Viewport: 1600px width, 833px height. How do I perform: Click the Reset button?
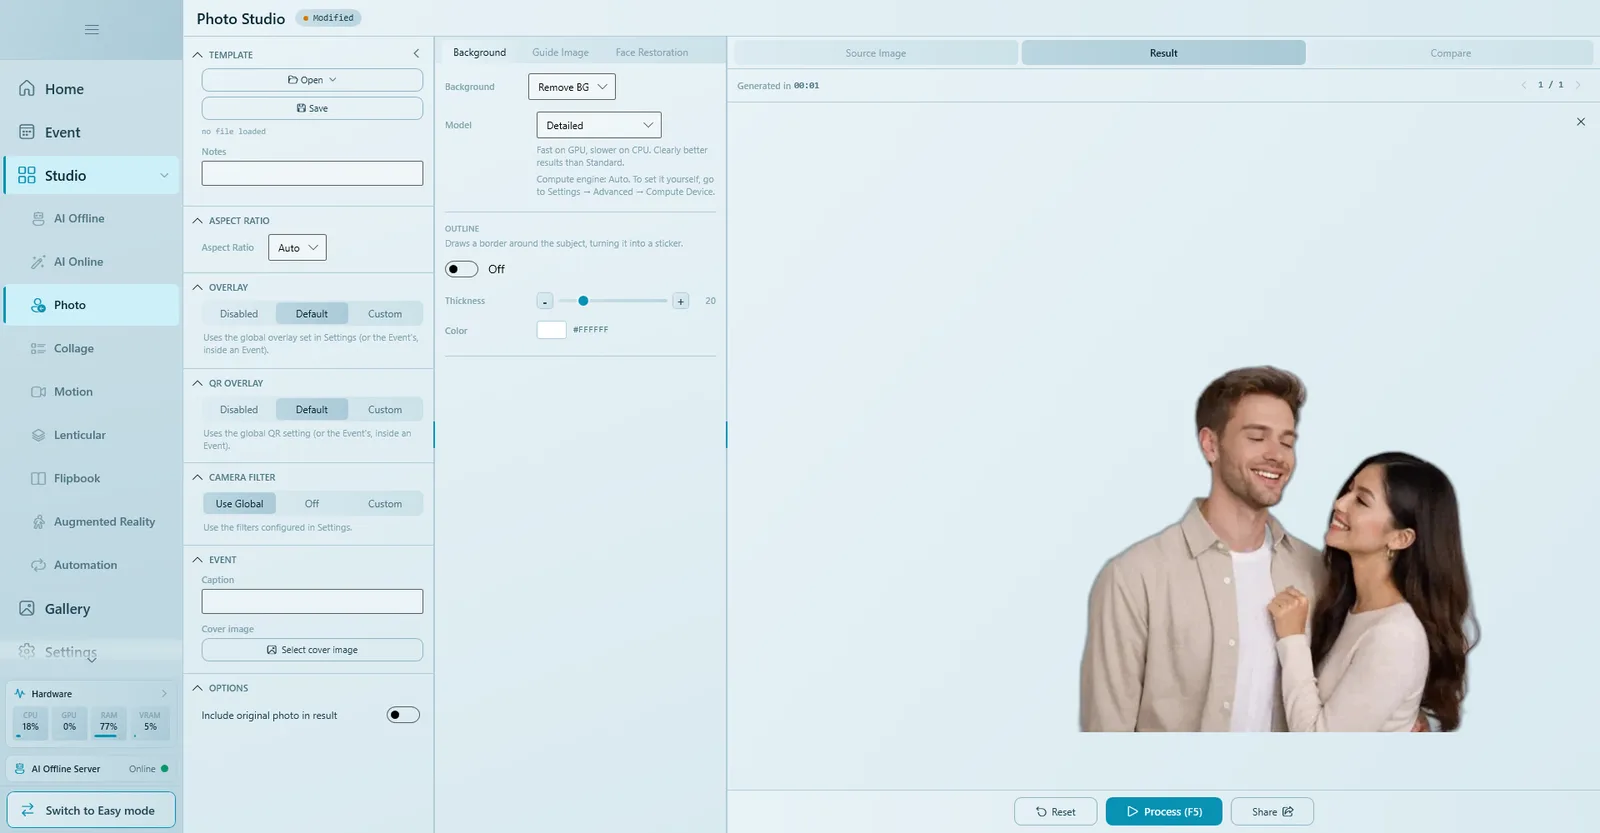click(x=1056, y=811)
